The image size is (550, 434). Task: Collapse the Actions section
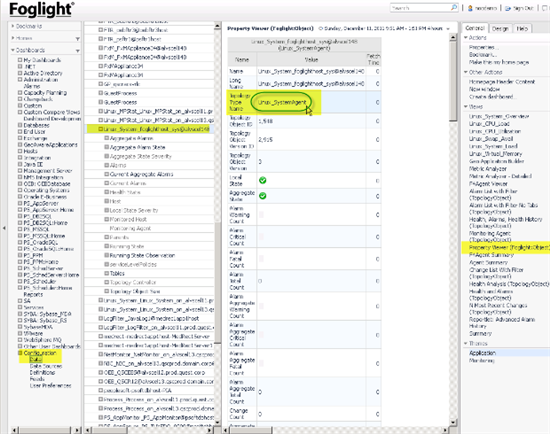466,38
